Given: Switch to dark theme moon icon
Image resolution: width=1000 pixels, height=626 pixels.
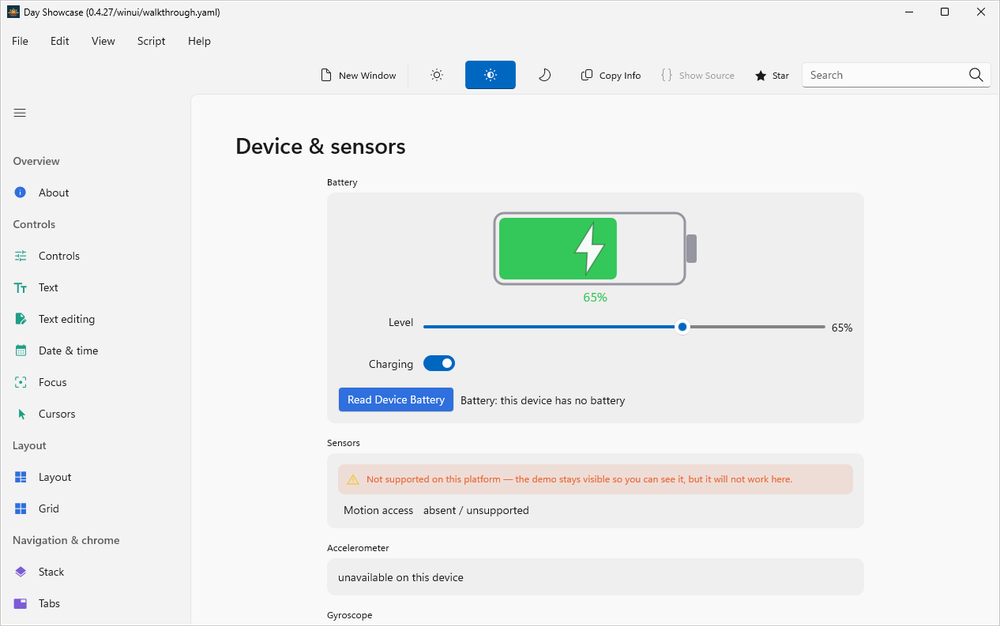Looking at the screenshot, I should click(544, 75).
